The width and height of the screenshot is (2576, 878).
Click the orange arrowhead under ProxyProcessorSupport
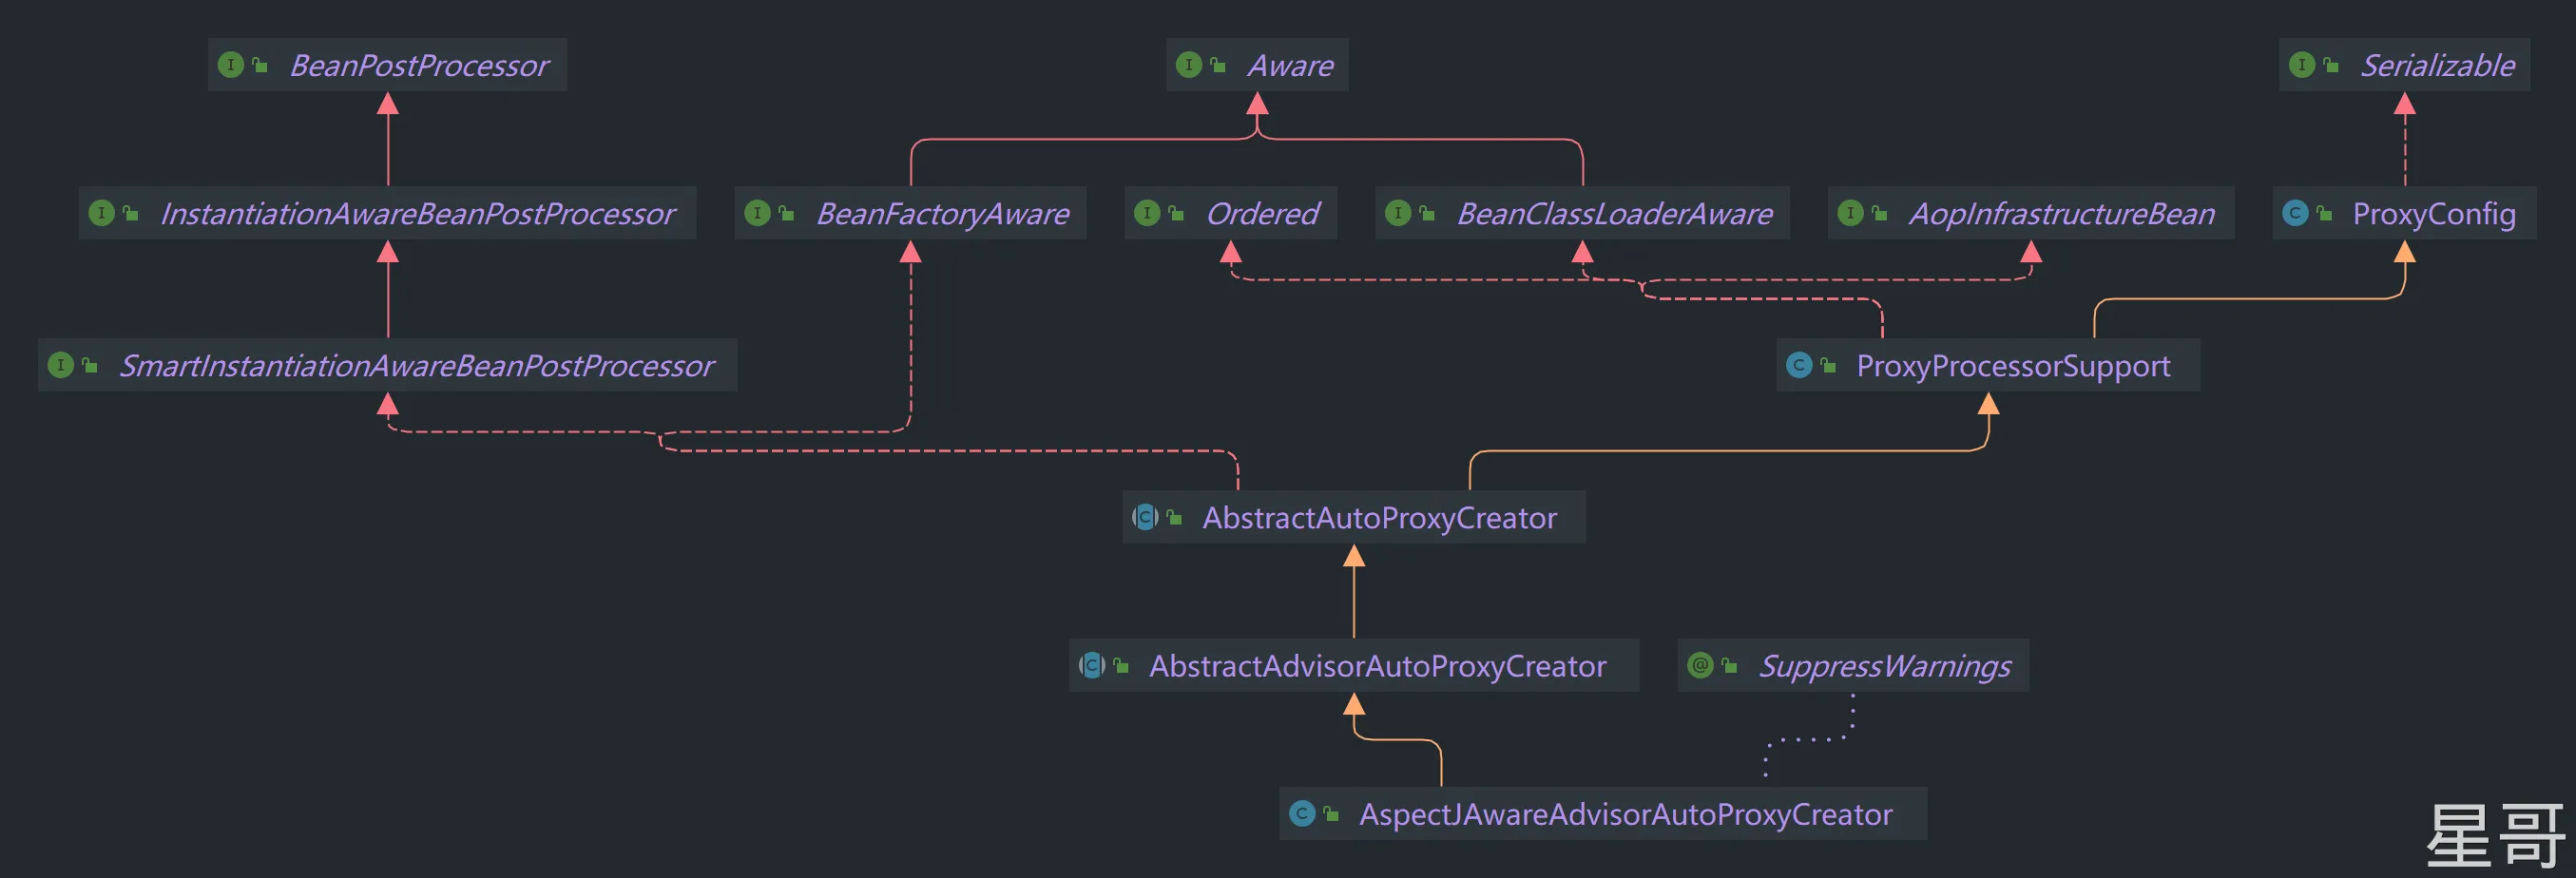click(1989, 404)
